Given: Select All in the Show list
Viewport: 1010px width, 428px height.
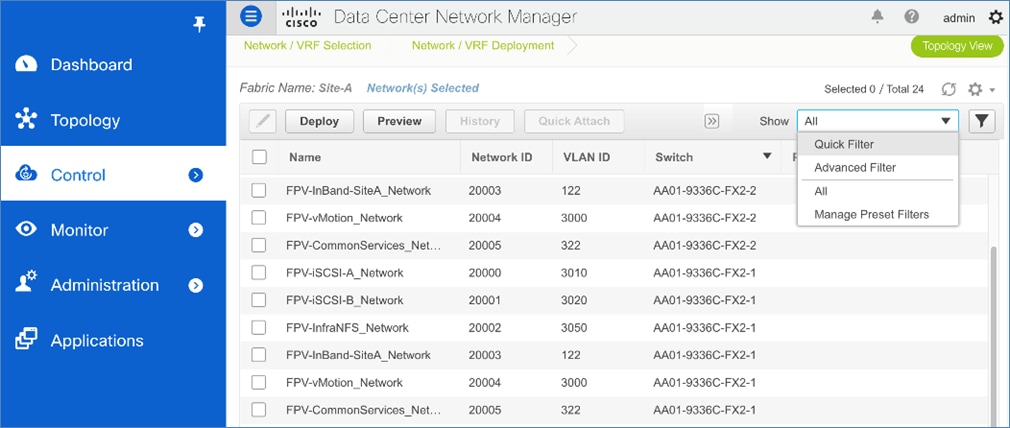Looking at the screenshot, I should [877, 191].
